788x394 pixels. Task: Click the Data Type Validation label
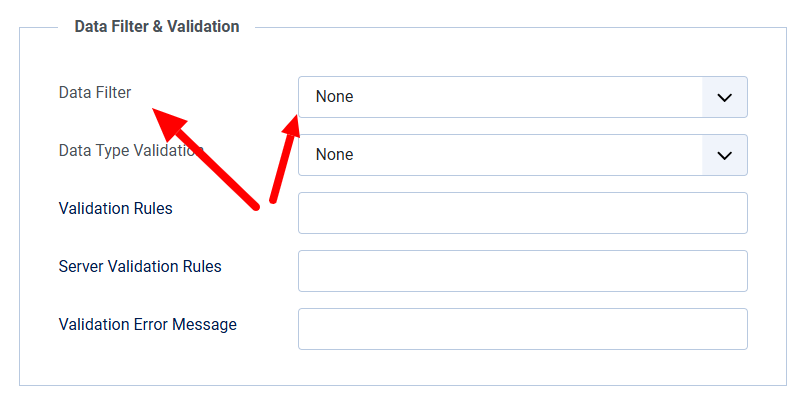[131, 150]
